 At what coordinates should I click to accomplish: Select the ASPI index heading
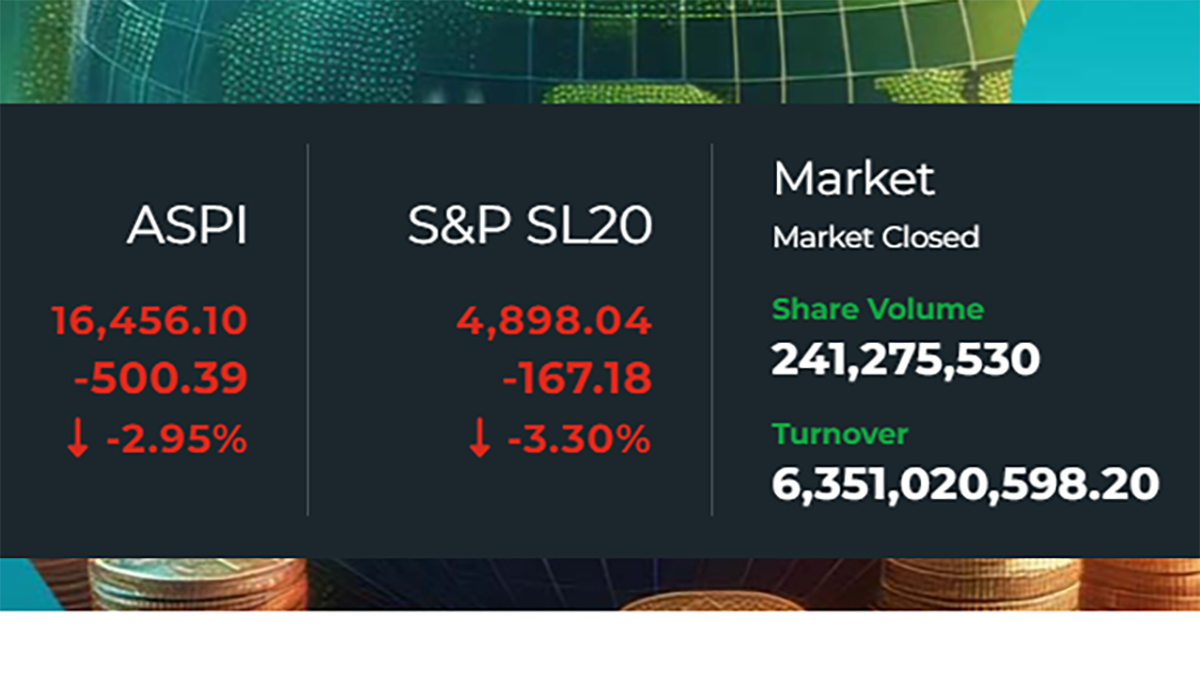pyautogui.click(x=187, y=228)
